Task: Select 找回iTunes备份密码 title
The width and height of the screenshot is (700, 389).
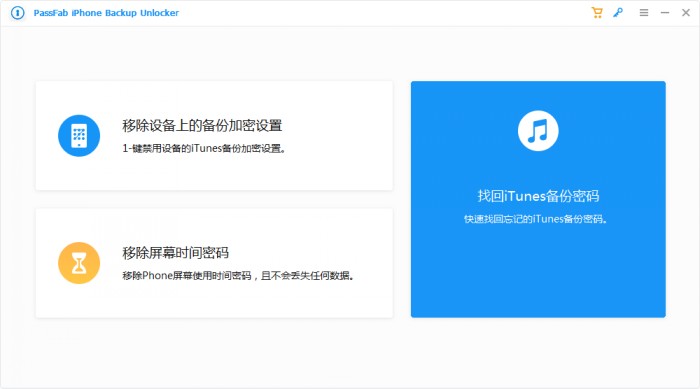Action: coord(538,196)
